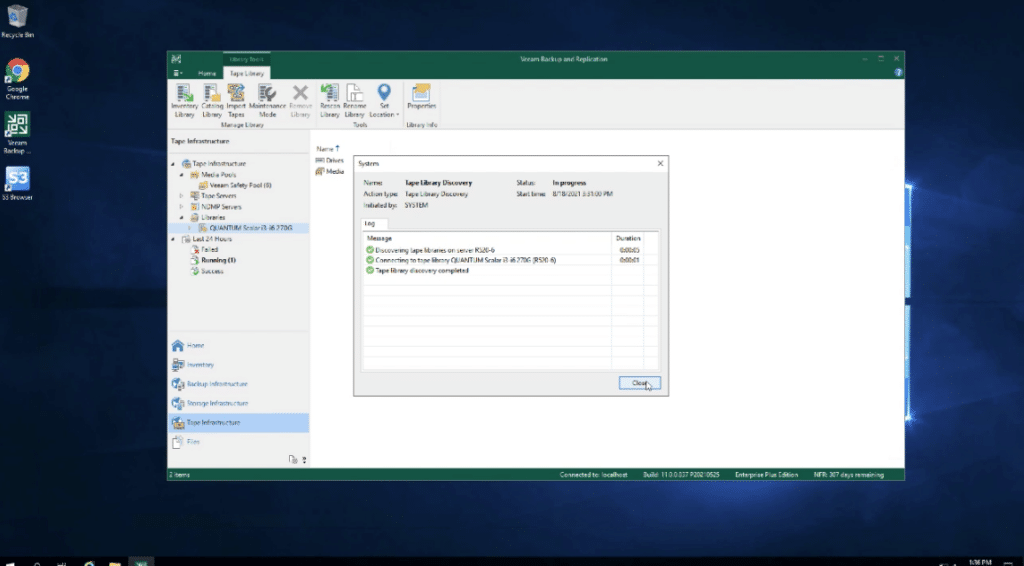Image resolution: width=1024 pixels, height=566 pixels.
Task: Open the Google Chrome desktop shortcut
Action: coord(18,79)
